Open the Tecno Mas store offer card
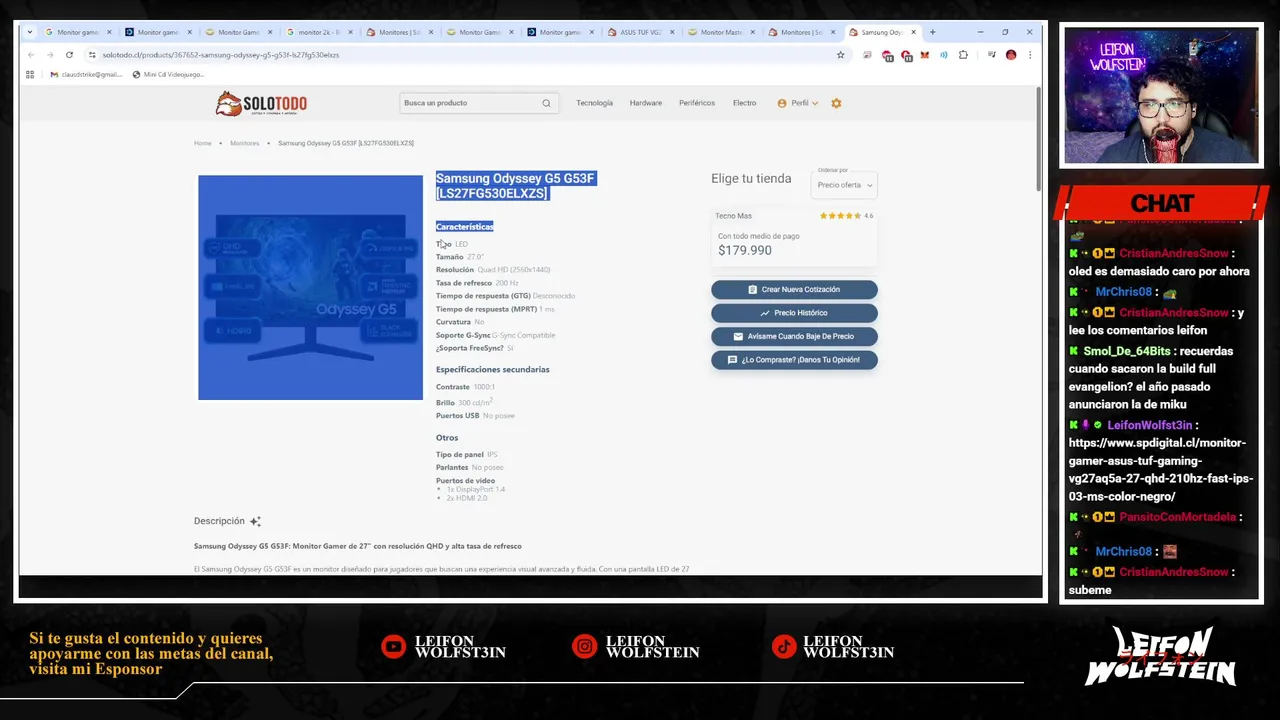The image size is (1280, 720). coord(794,236)
